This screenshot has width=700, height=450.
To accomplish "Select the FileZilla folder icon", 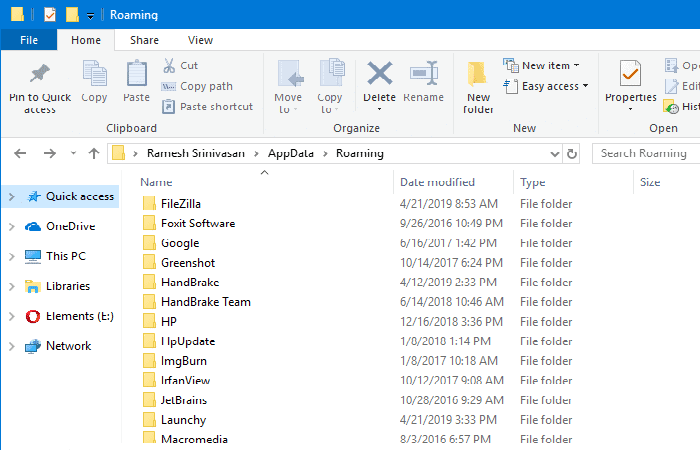I will 149,203.
